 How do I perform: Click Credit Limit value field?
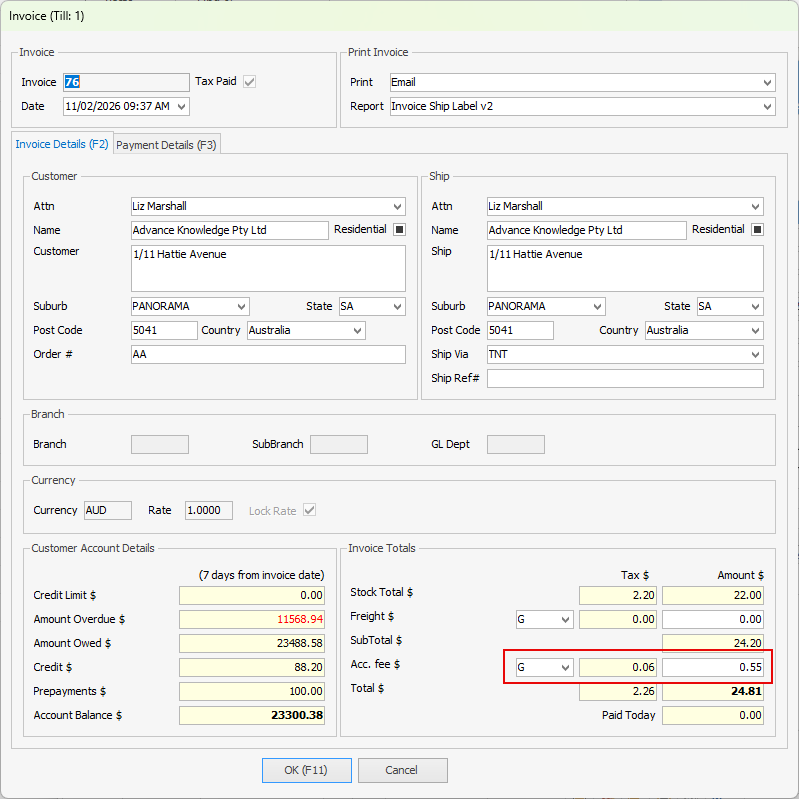[x=252, y=595]
